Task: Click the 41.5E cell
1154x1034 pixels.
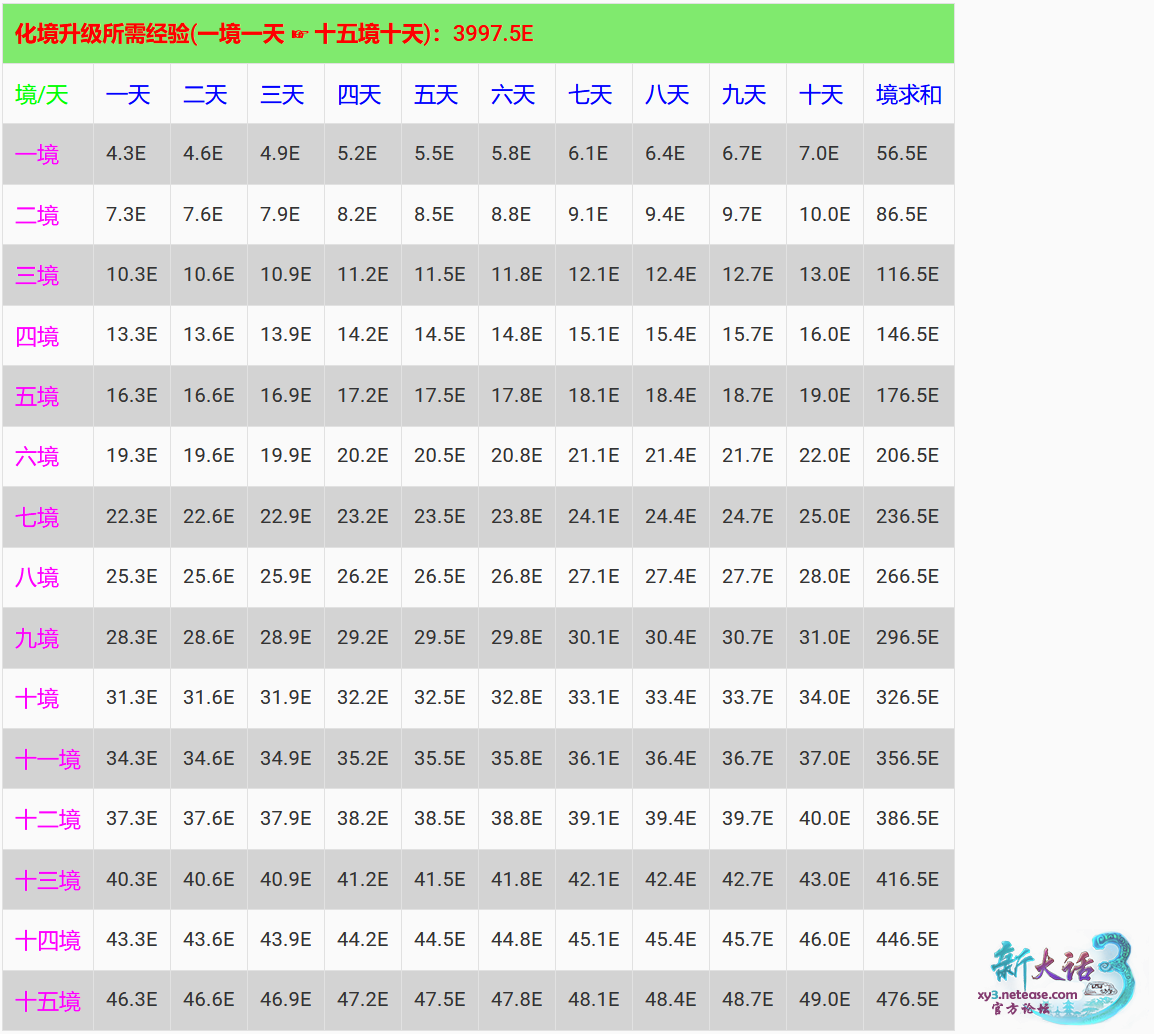Action: point(439,879)
